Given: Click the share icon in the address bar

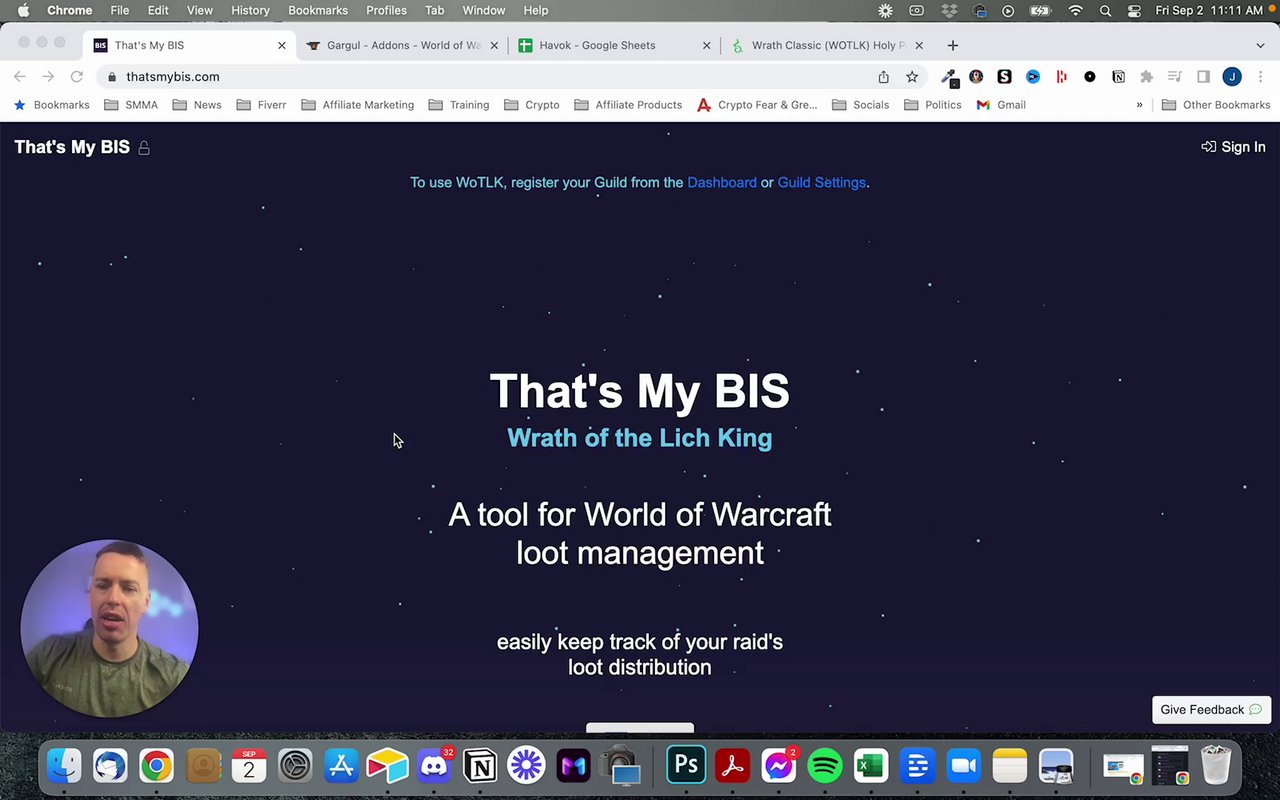Looking at the screenshot, I should point(883,77).
